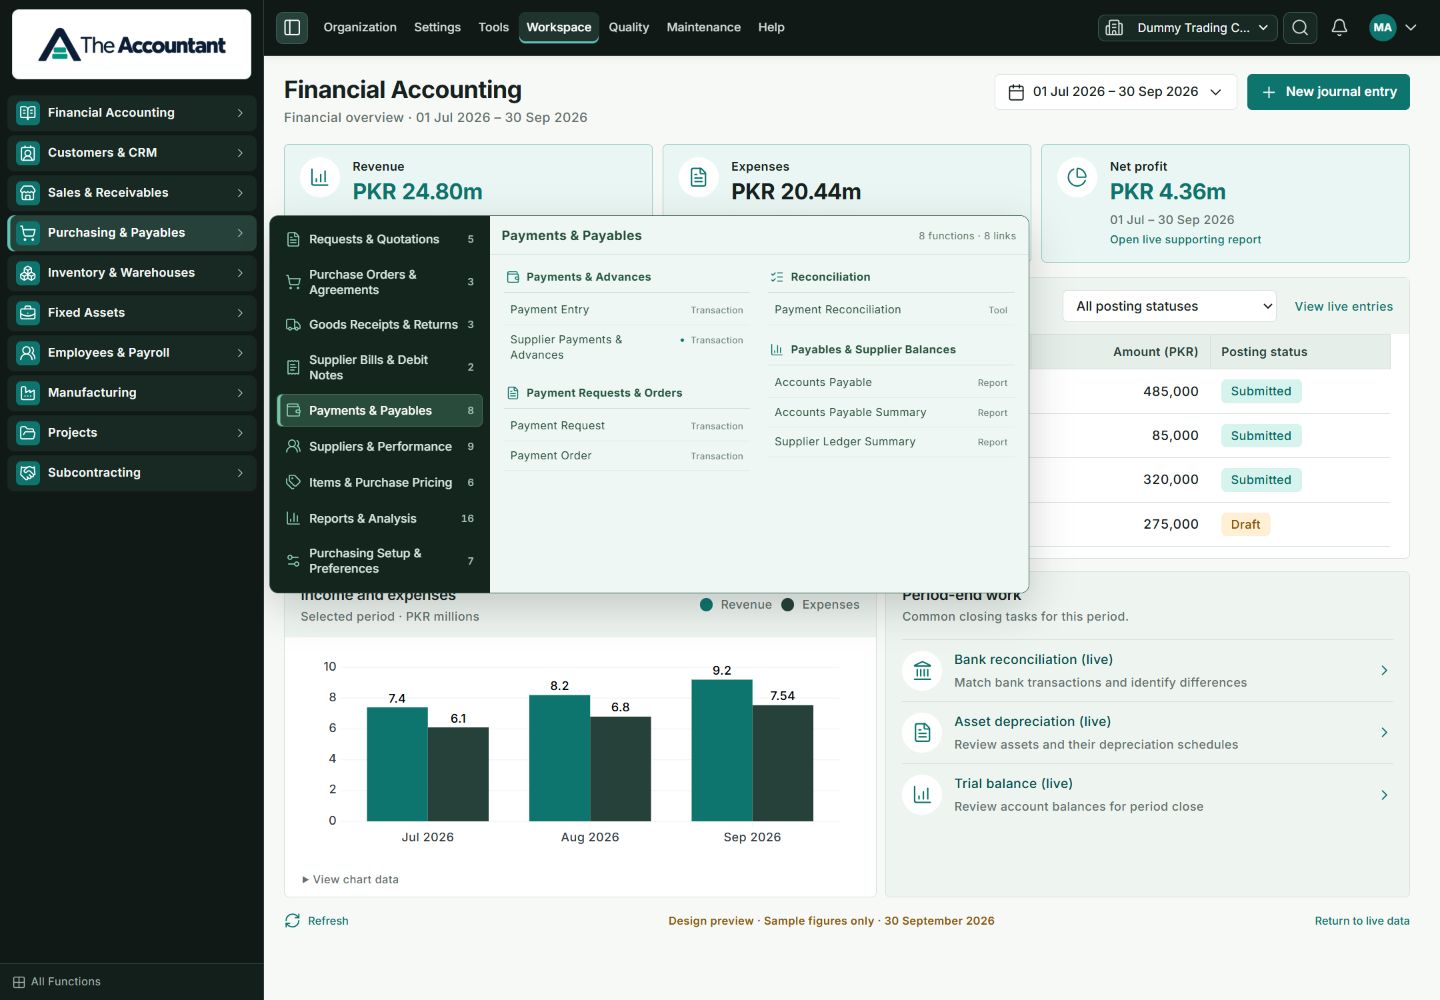Click the MA user avatar
Screen dimensions: 1440x1000
pos(1383,28)
